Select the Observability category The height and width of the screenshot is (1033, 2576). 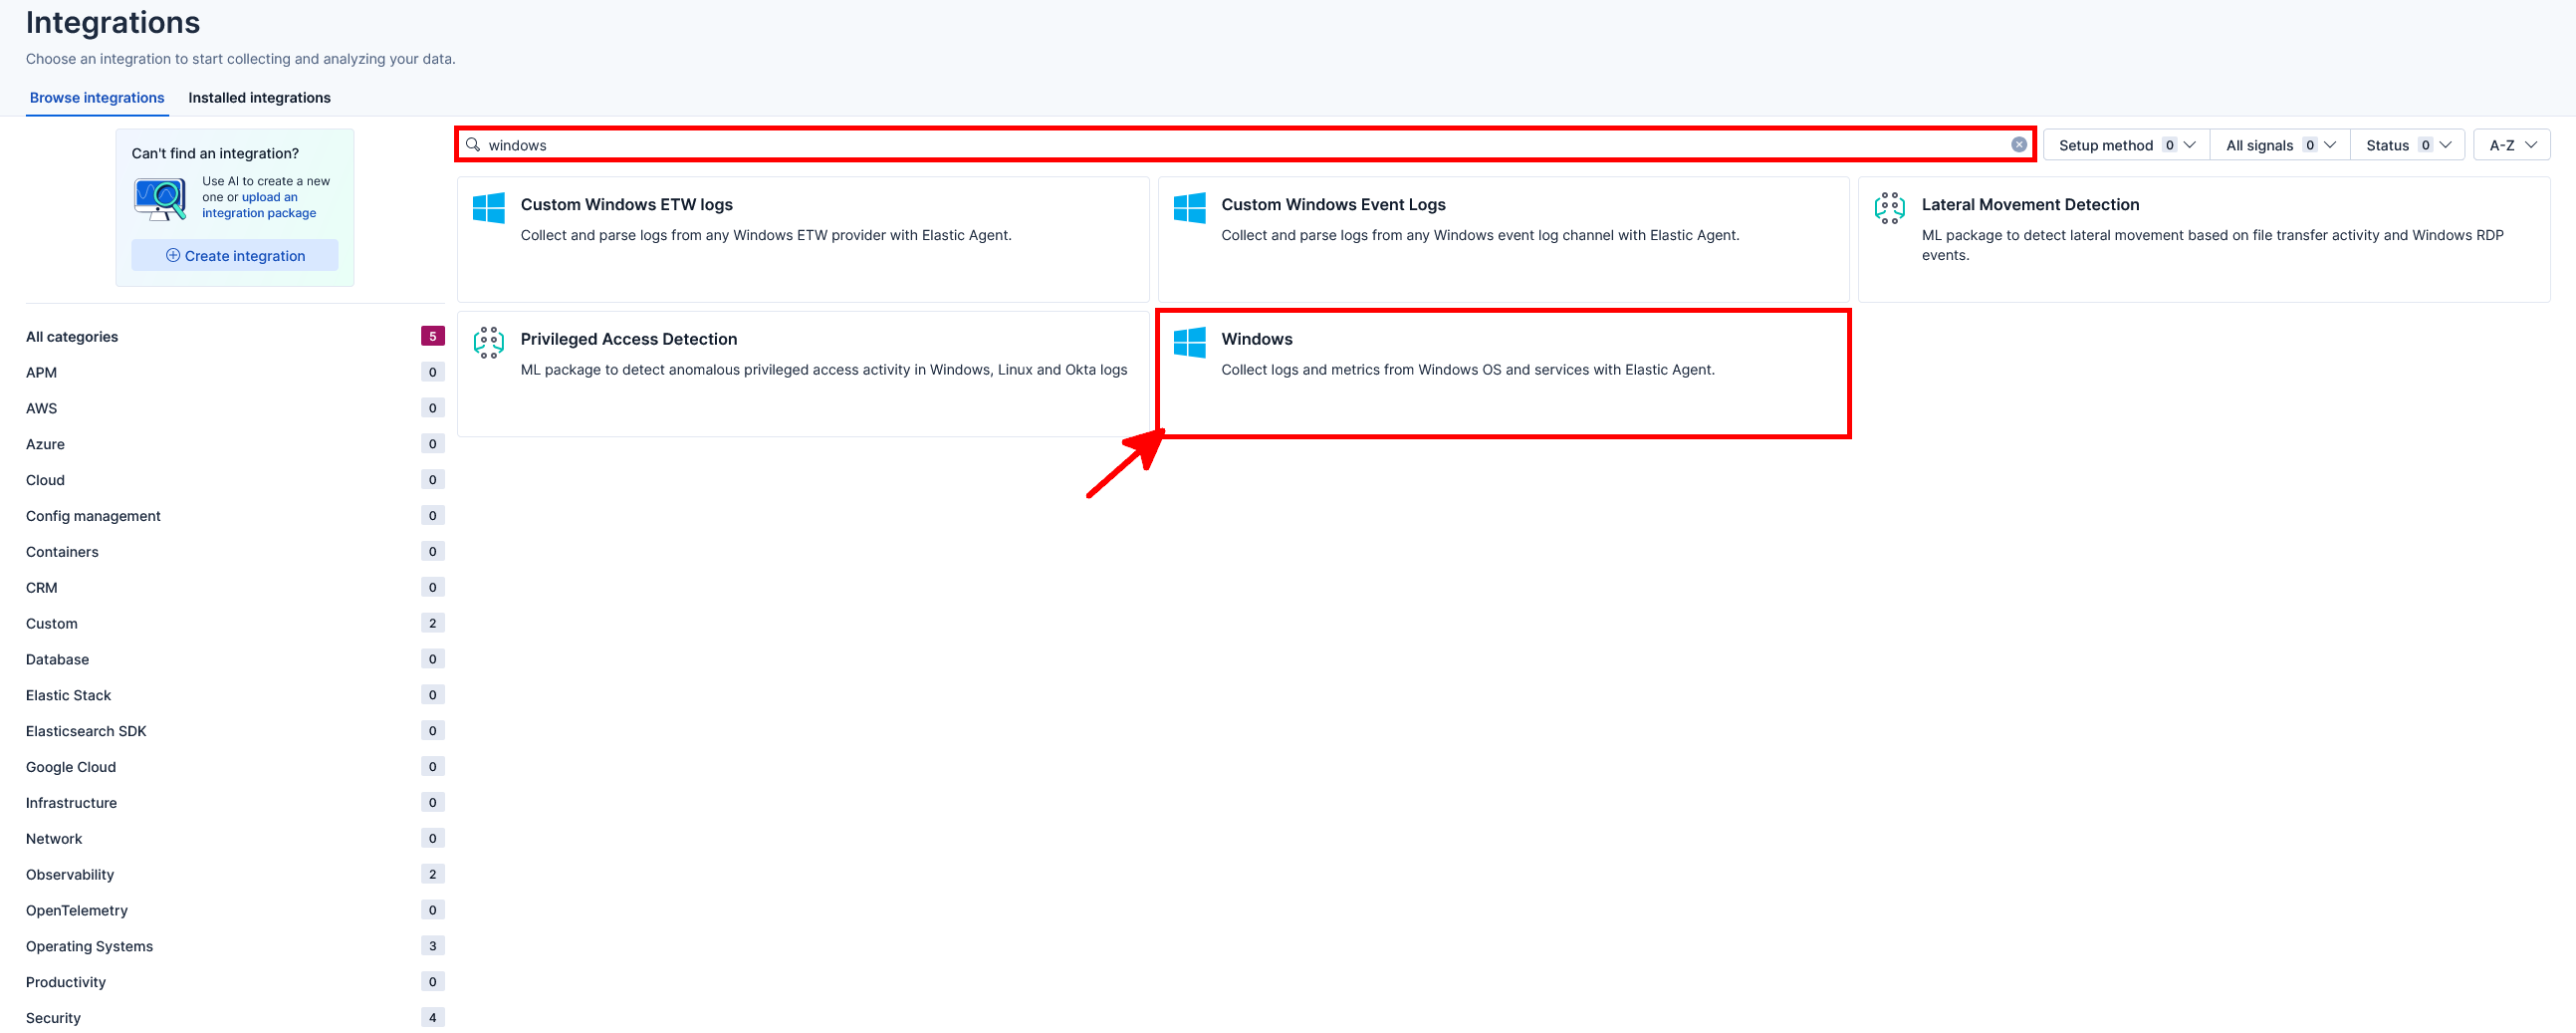click(235, 875)
